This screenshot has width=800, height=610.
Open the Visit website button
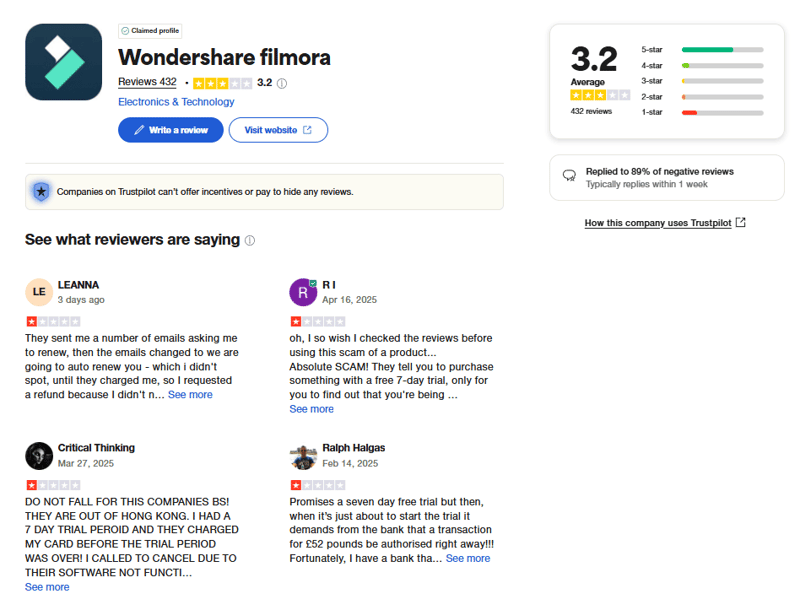coord(278,130)
